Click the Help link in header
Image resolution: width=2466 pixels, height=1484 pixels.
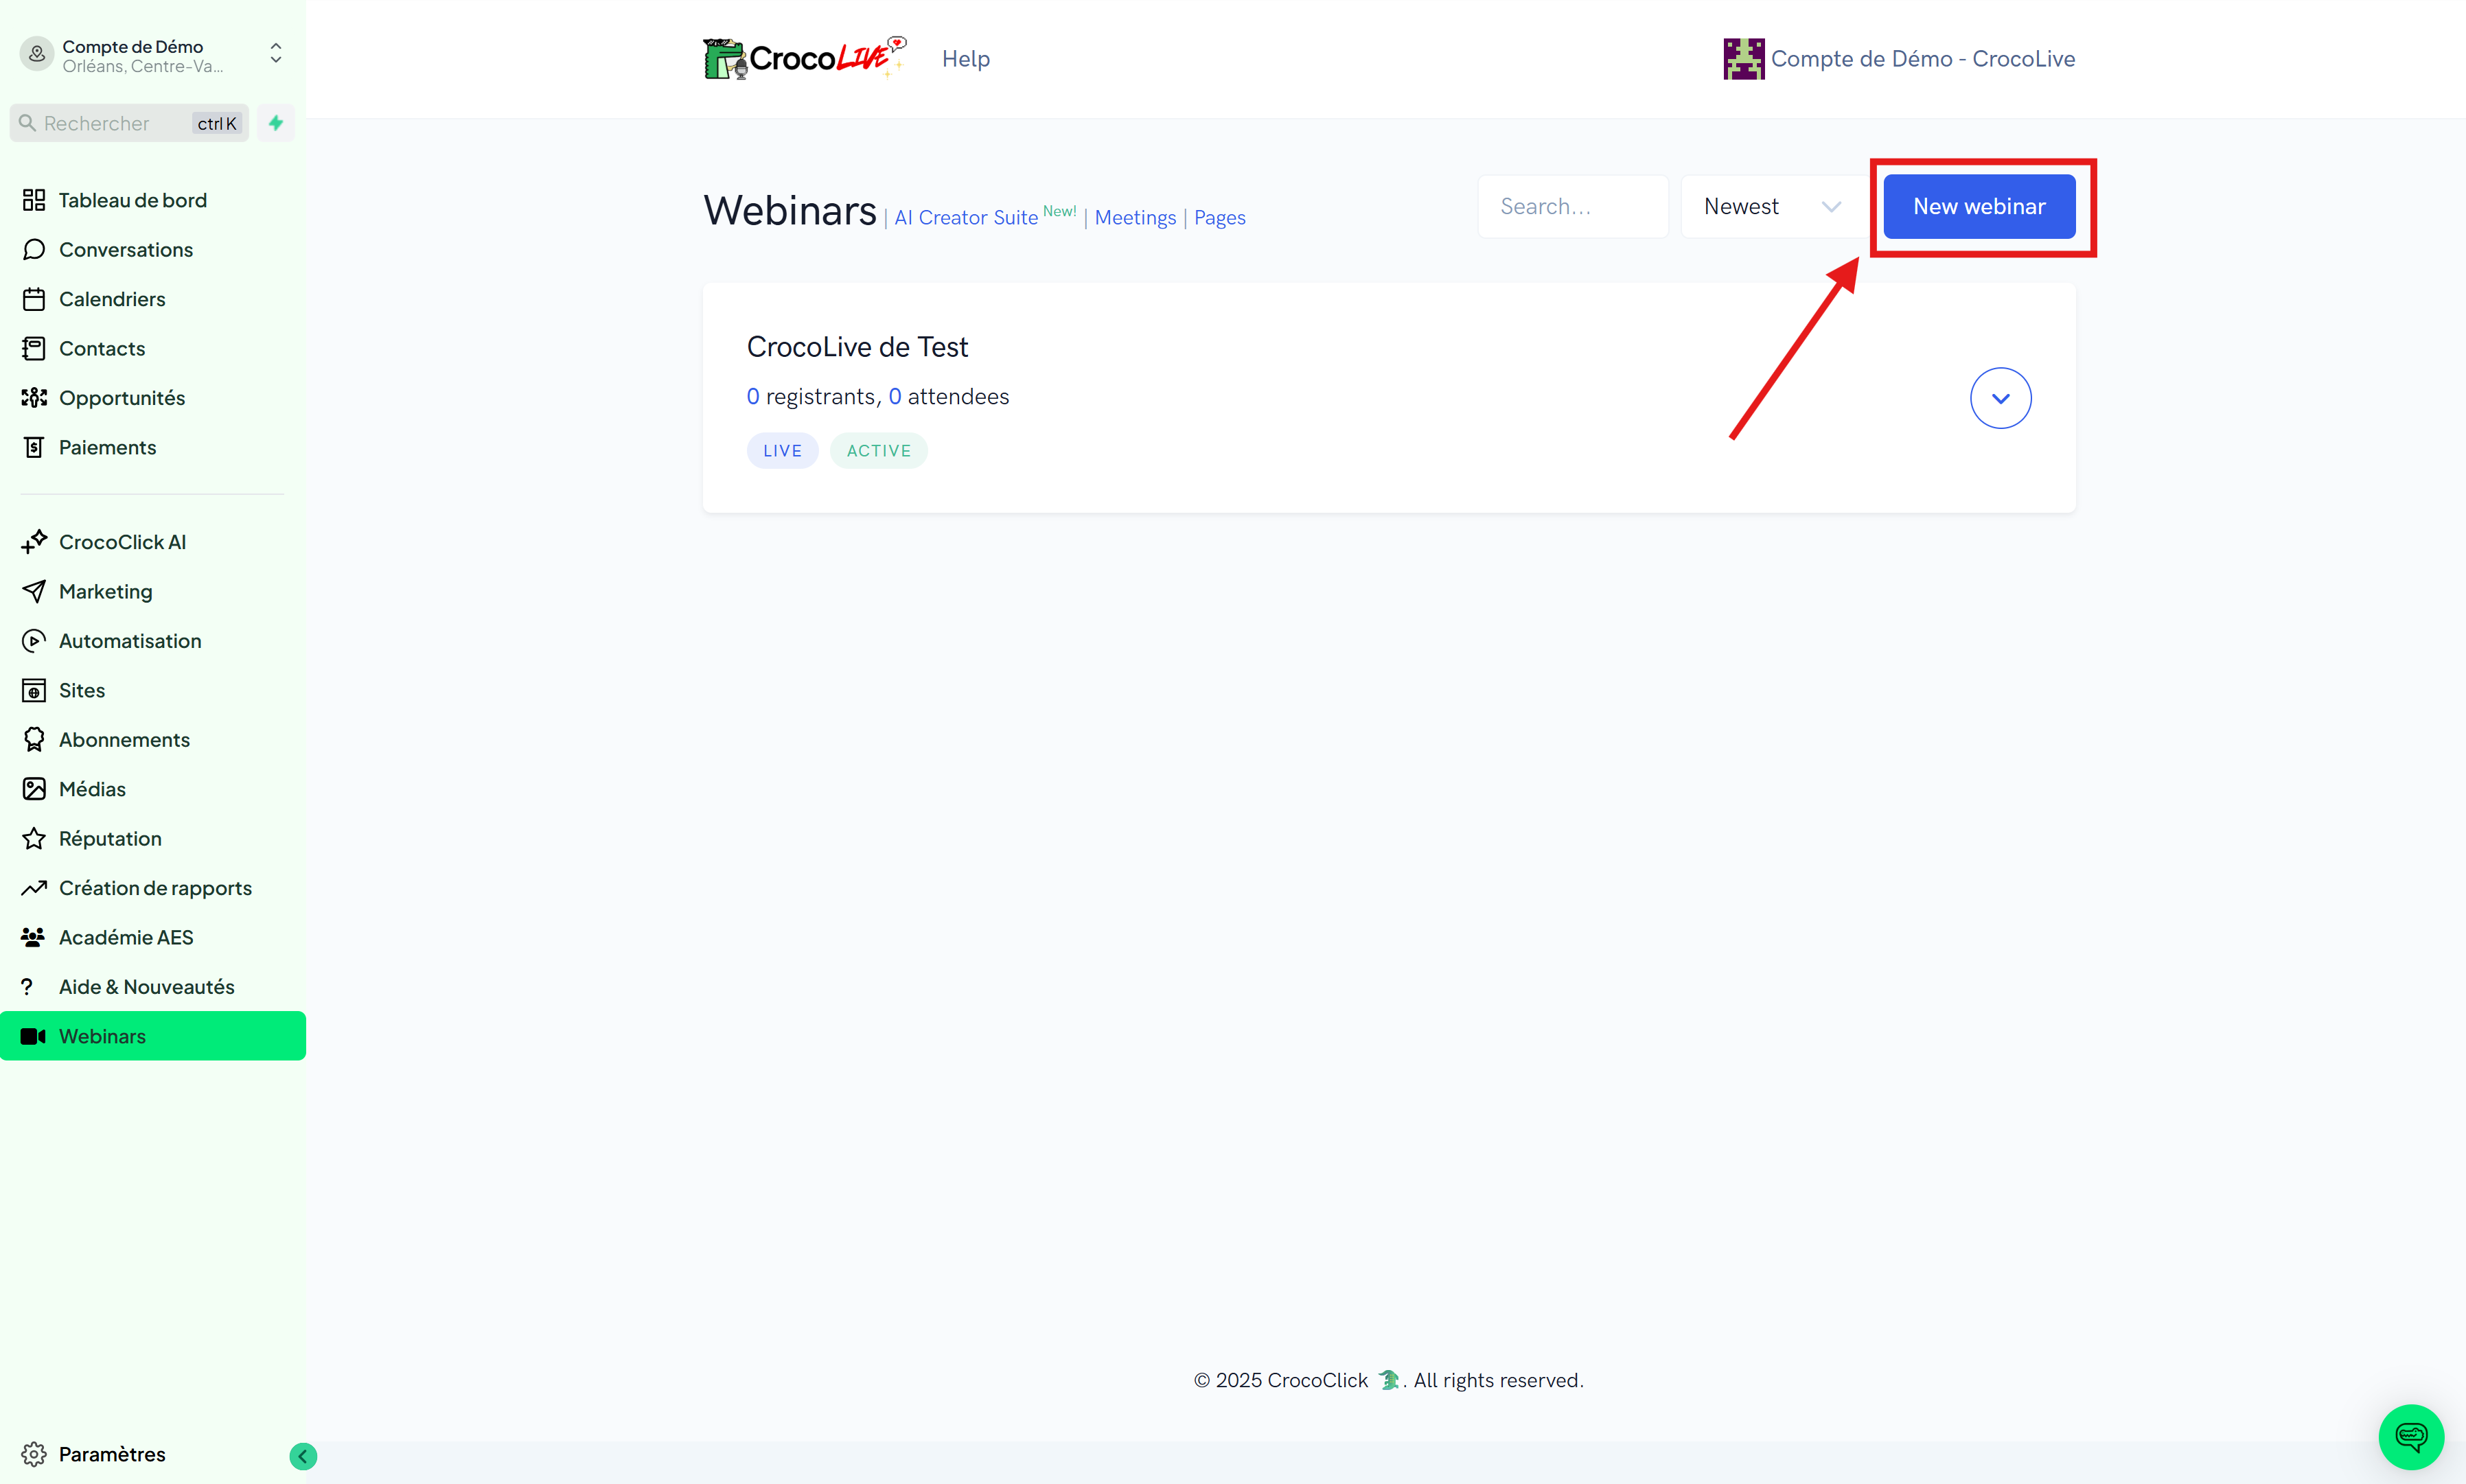(966, 59)
